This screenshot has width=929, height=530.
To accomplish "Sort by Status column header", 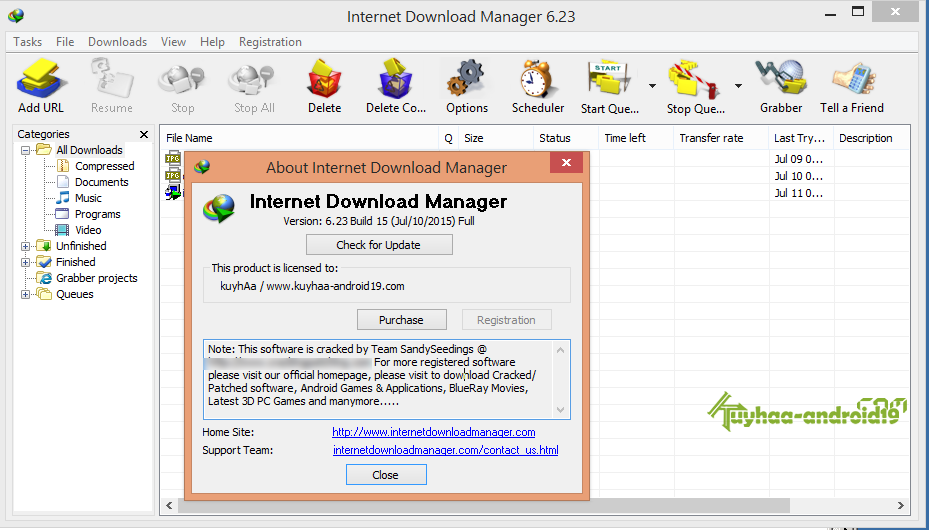I will (x=566, y=138).
